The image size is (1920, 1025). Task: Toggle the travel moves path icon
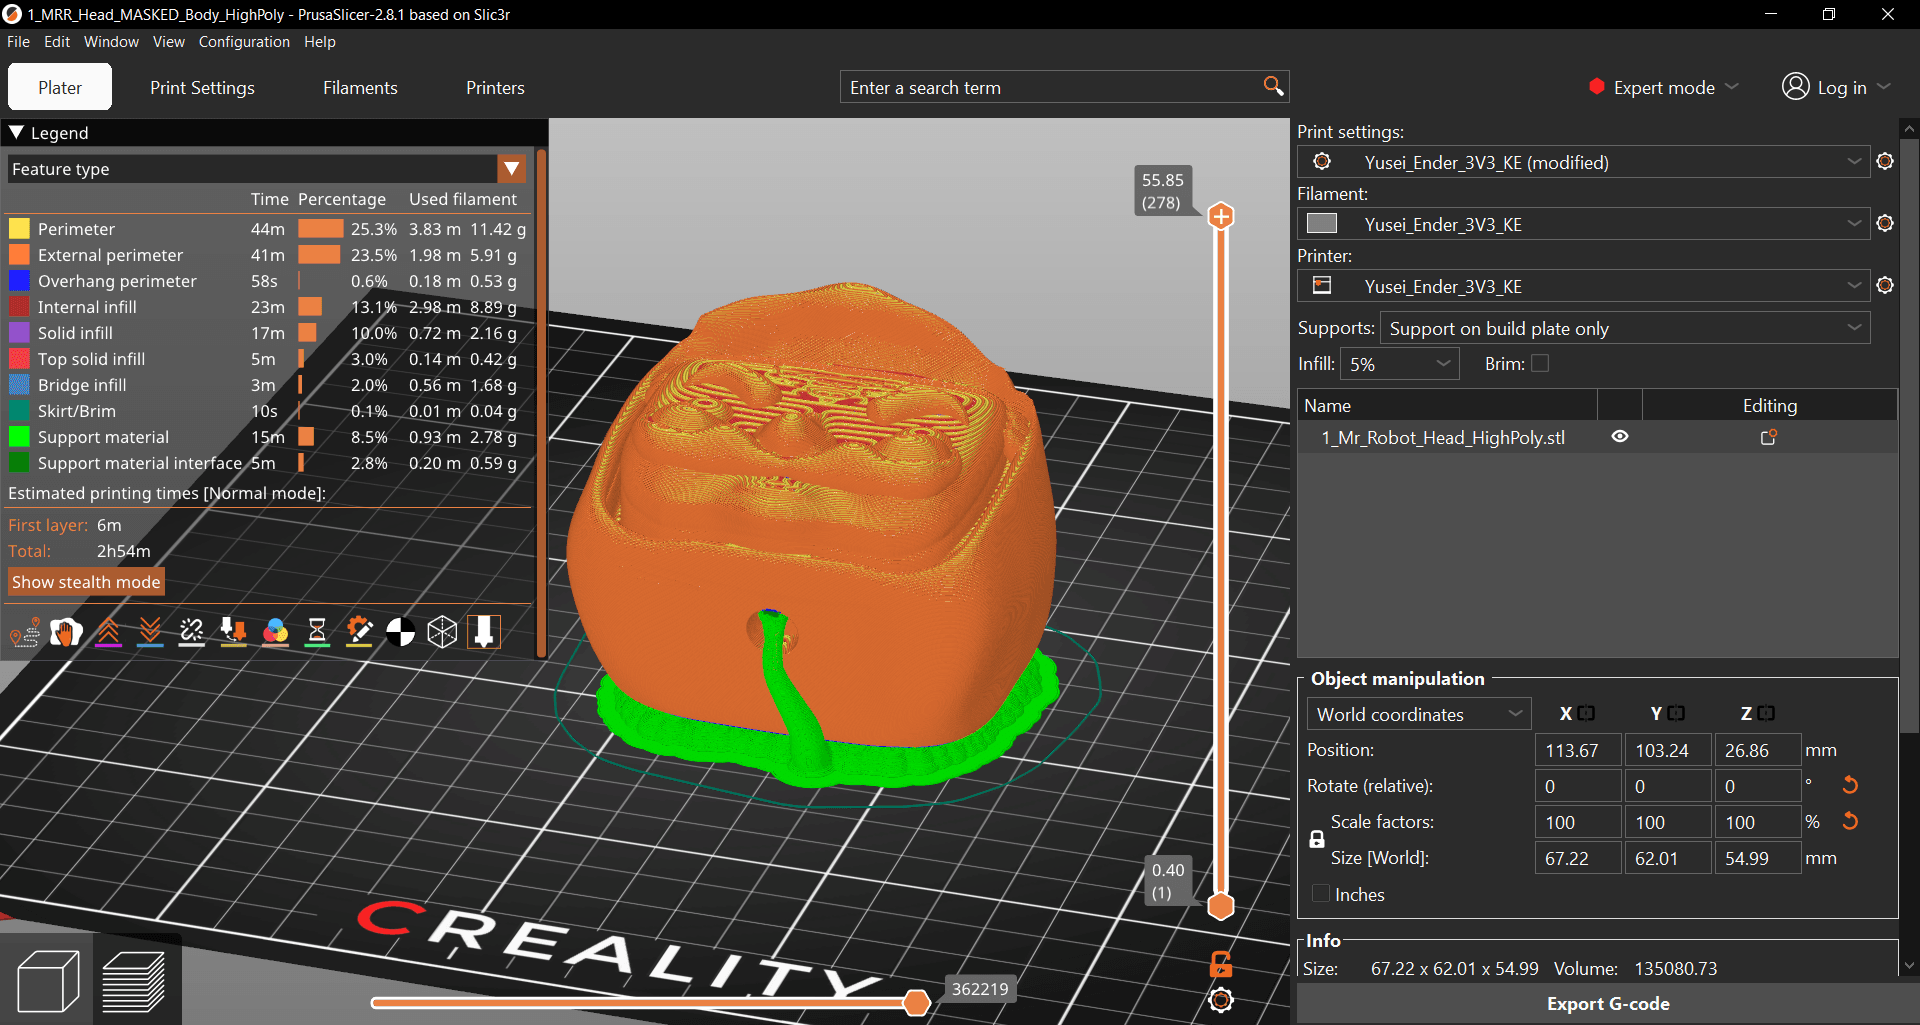tap(24, 632)
